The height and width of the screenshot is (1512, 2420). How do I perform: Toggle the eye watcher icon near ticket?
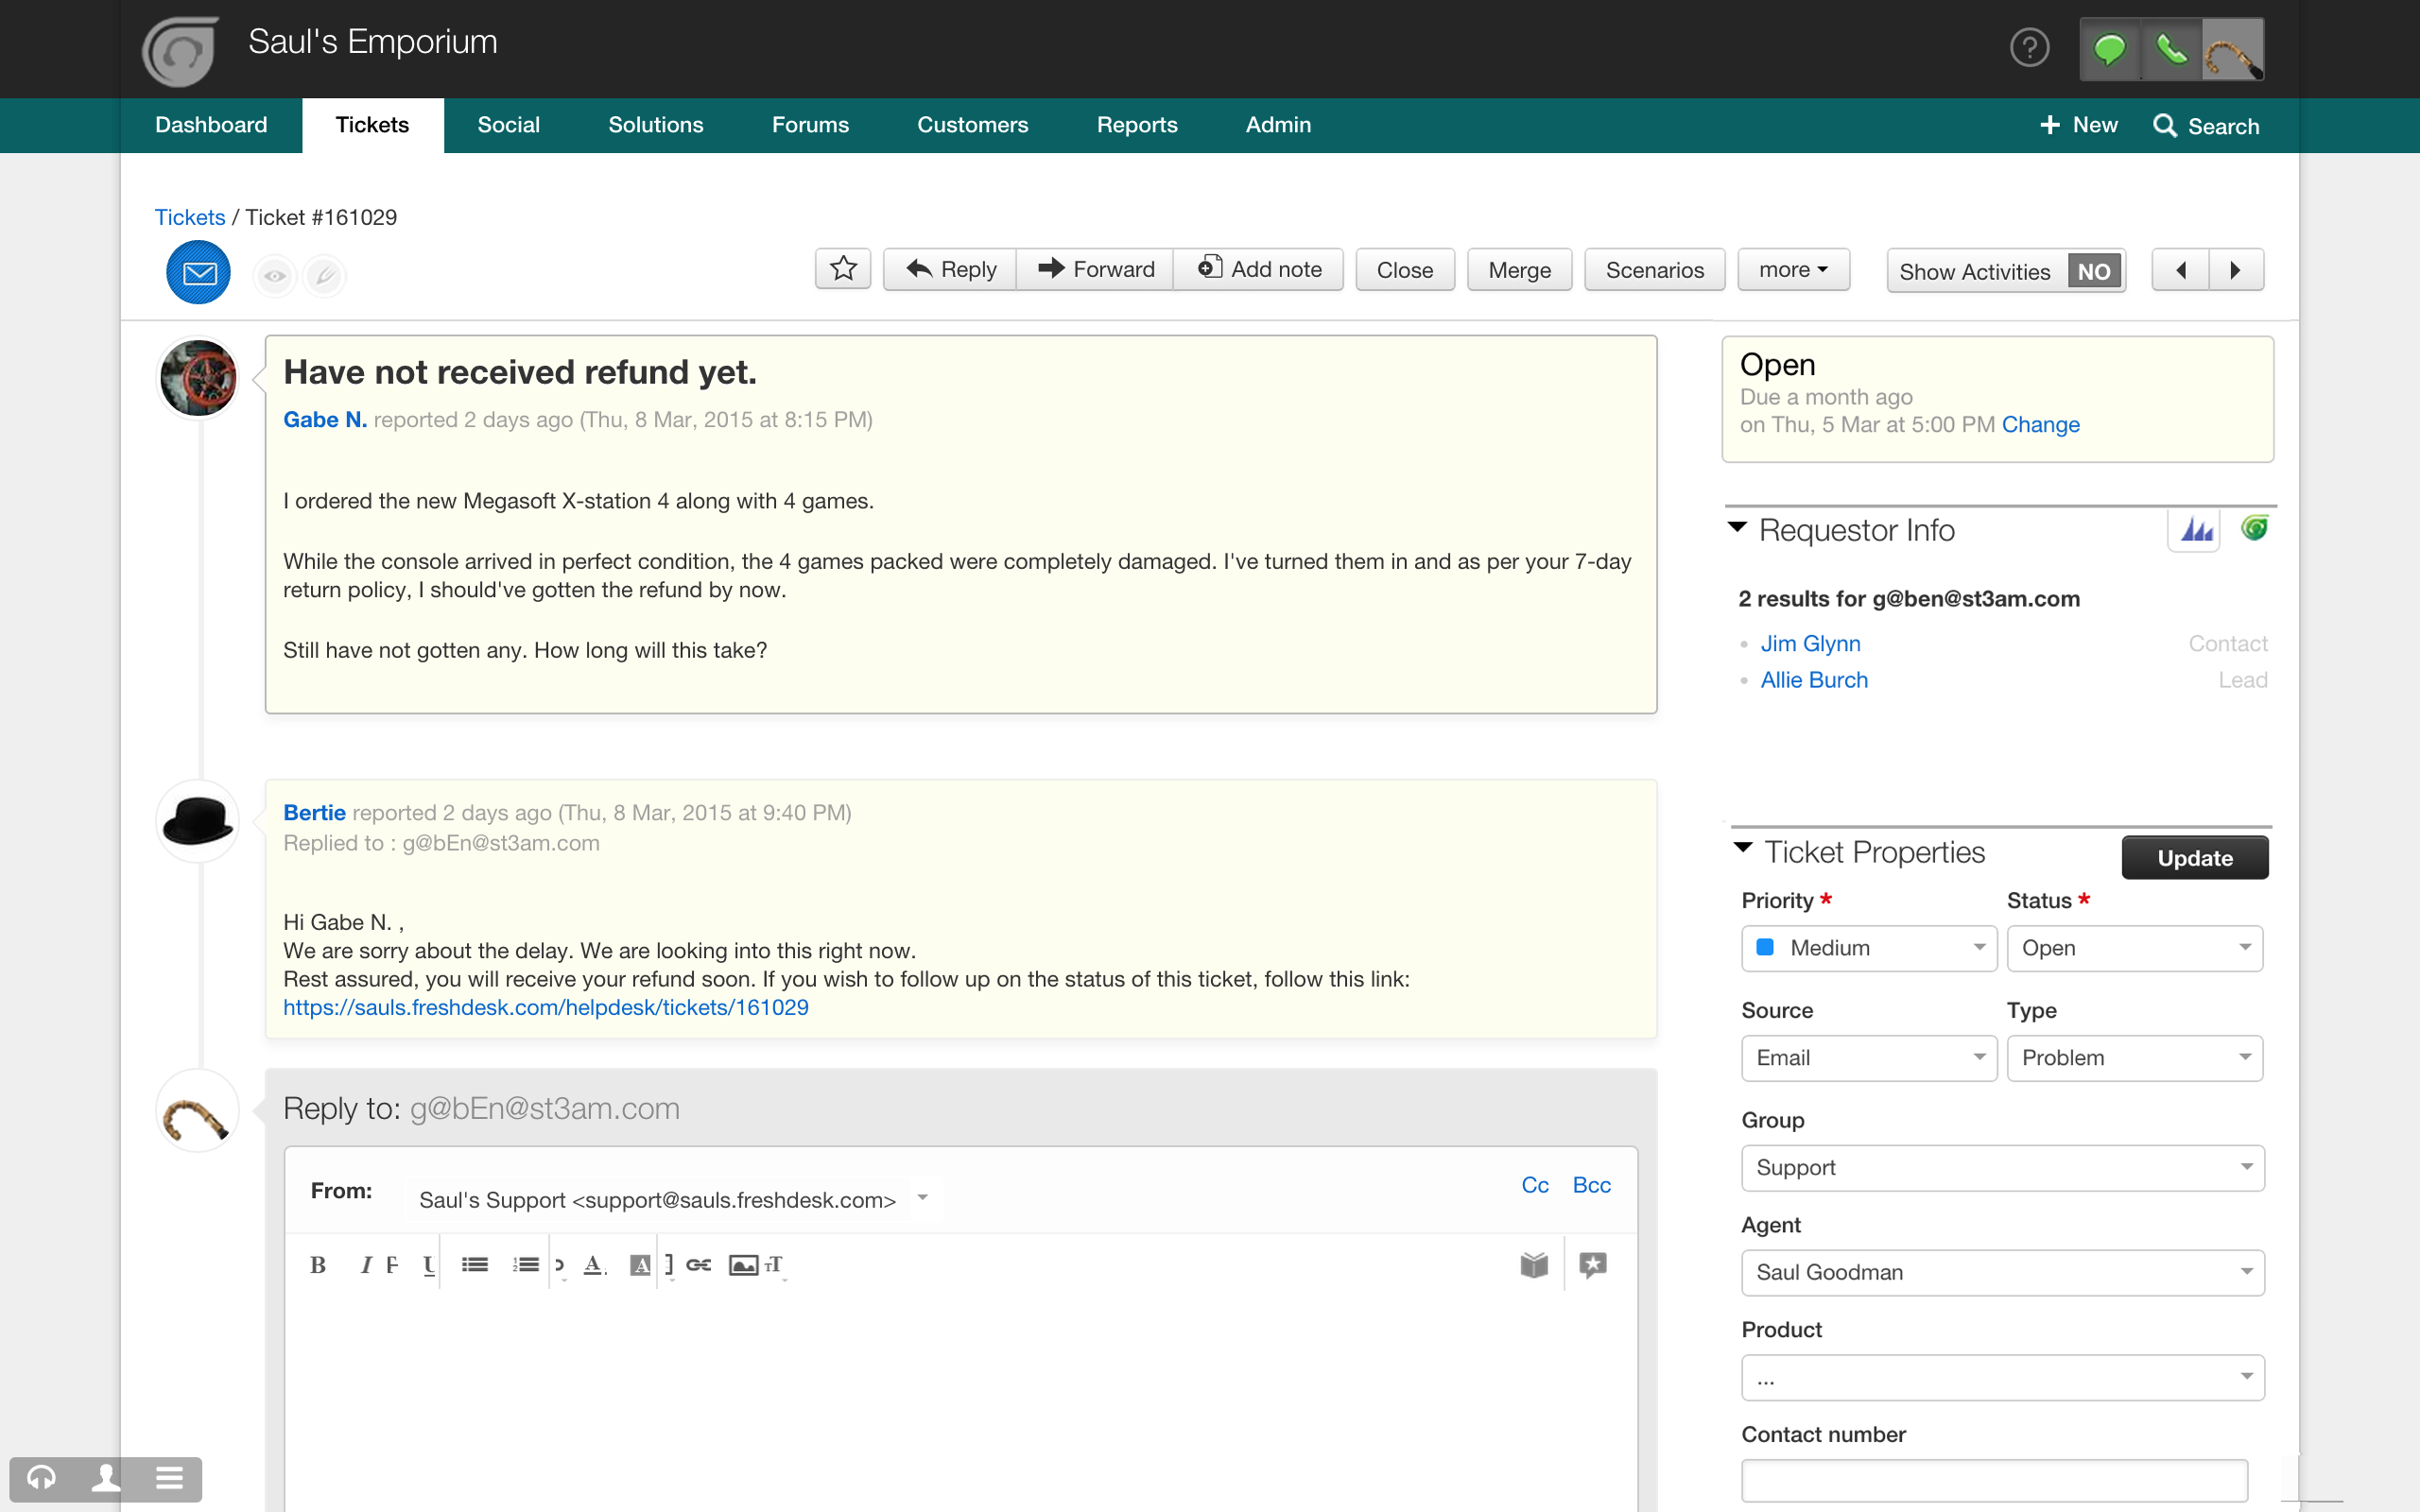click(274, 276)
